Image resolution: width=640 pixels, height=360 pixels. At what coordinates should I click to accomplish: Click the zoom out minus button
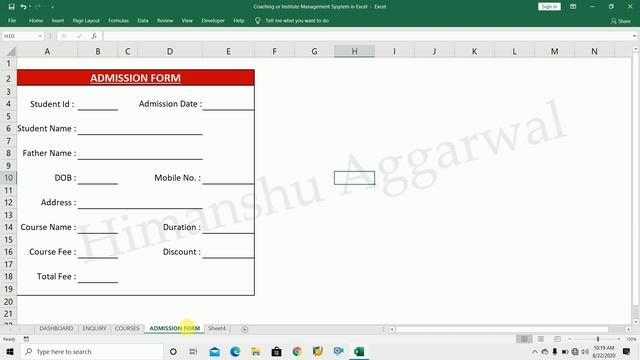(570, 339)
